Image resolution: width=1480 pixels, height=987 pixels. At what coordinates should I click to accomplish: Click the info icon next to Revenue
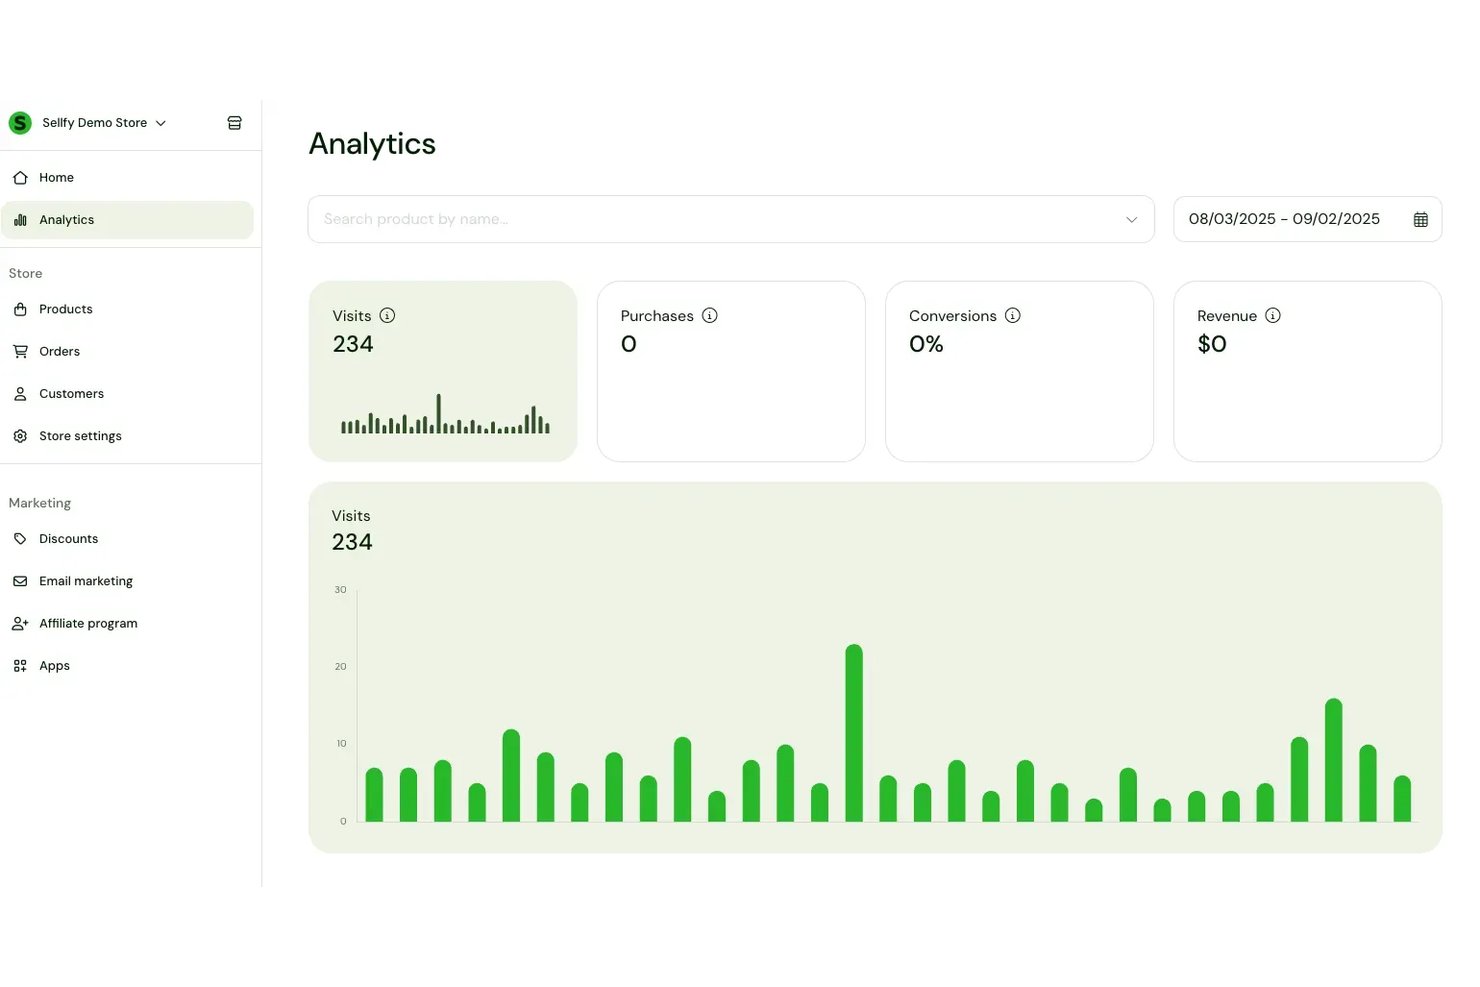[x=1273, y=316]
